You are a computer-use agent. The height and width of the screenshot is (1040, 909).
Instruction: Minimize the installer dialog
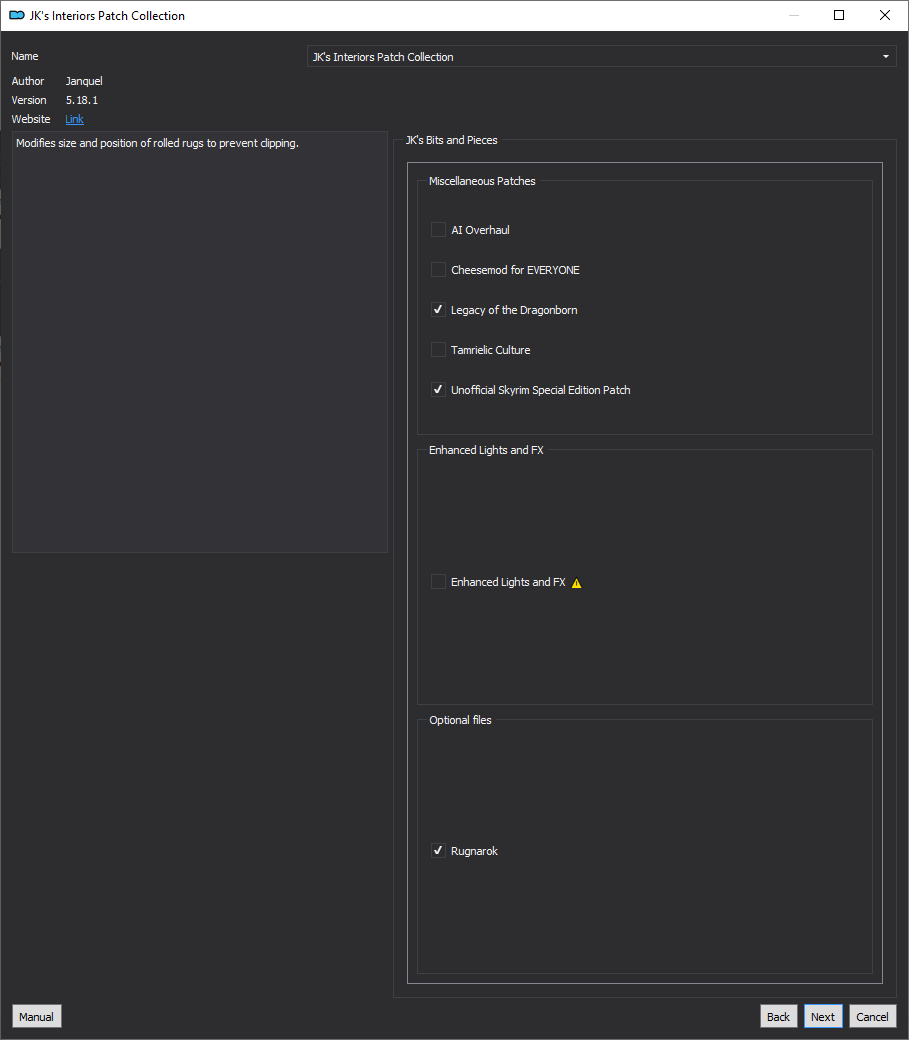pos(794,15)
